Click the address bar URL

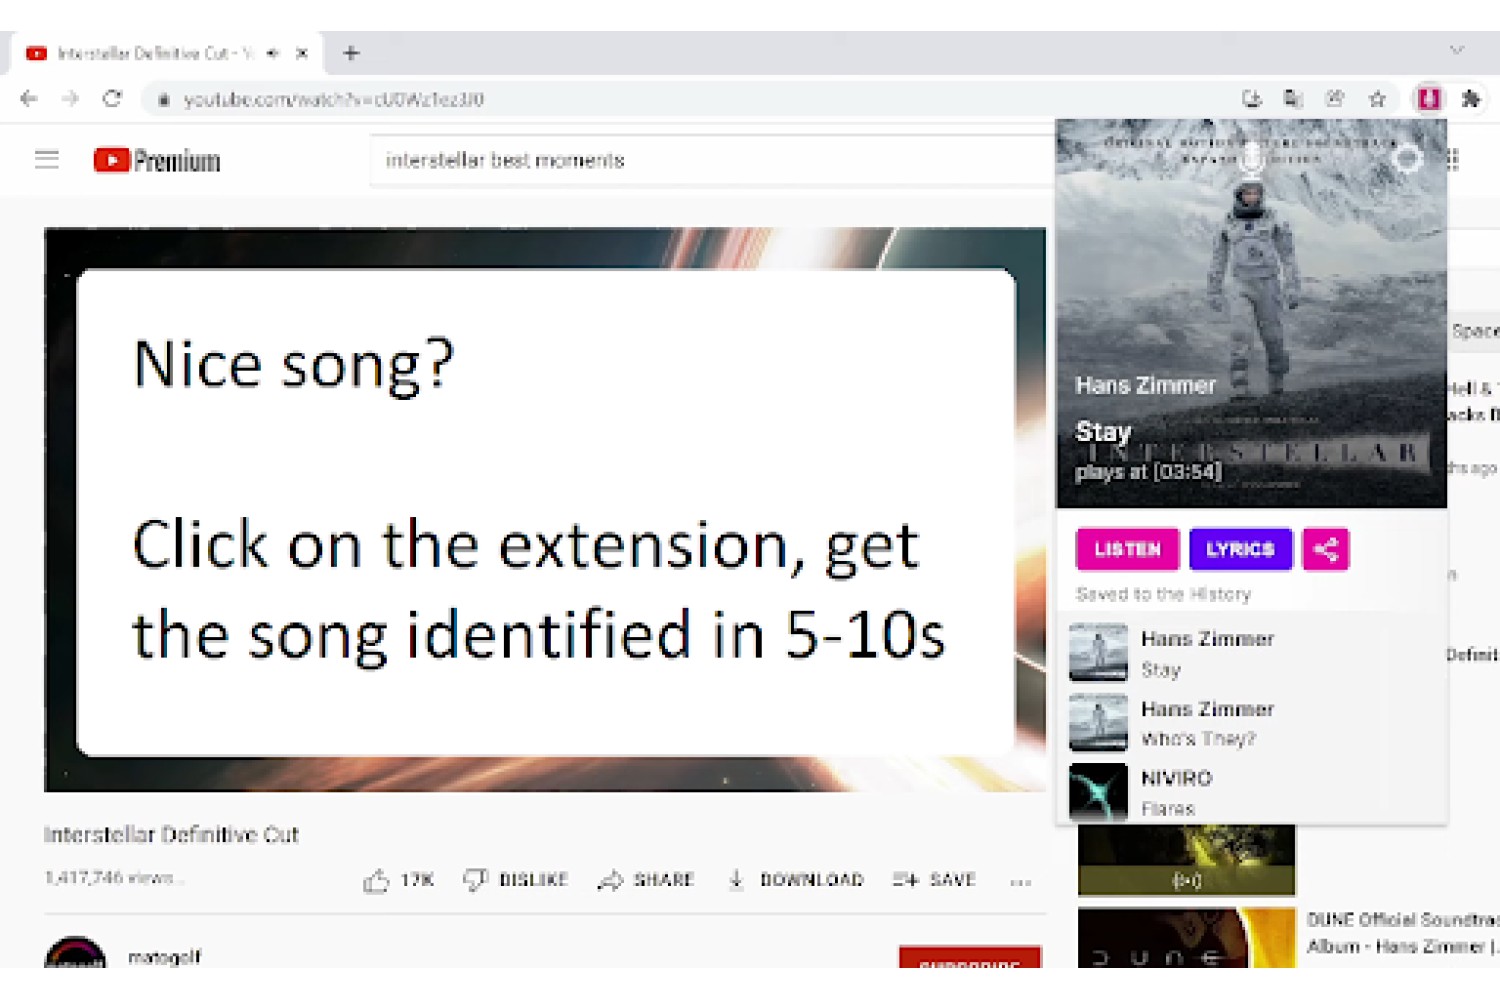coord(334,100)
